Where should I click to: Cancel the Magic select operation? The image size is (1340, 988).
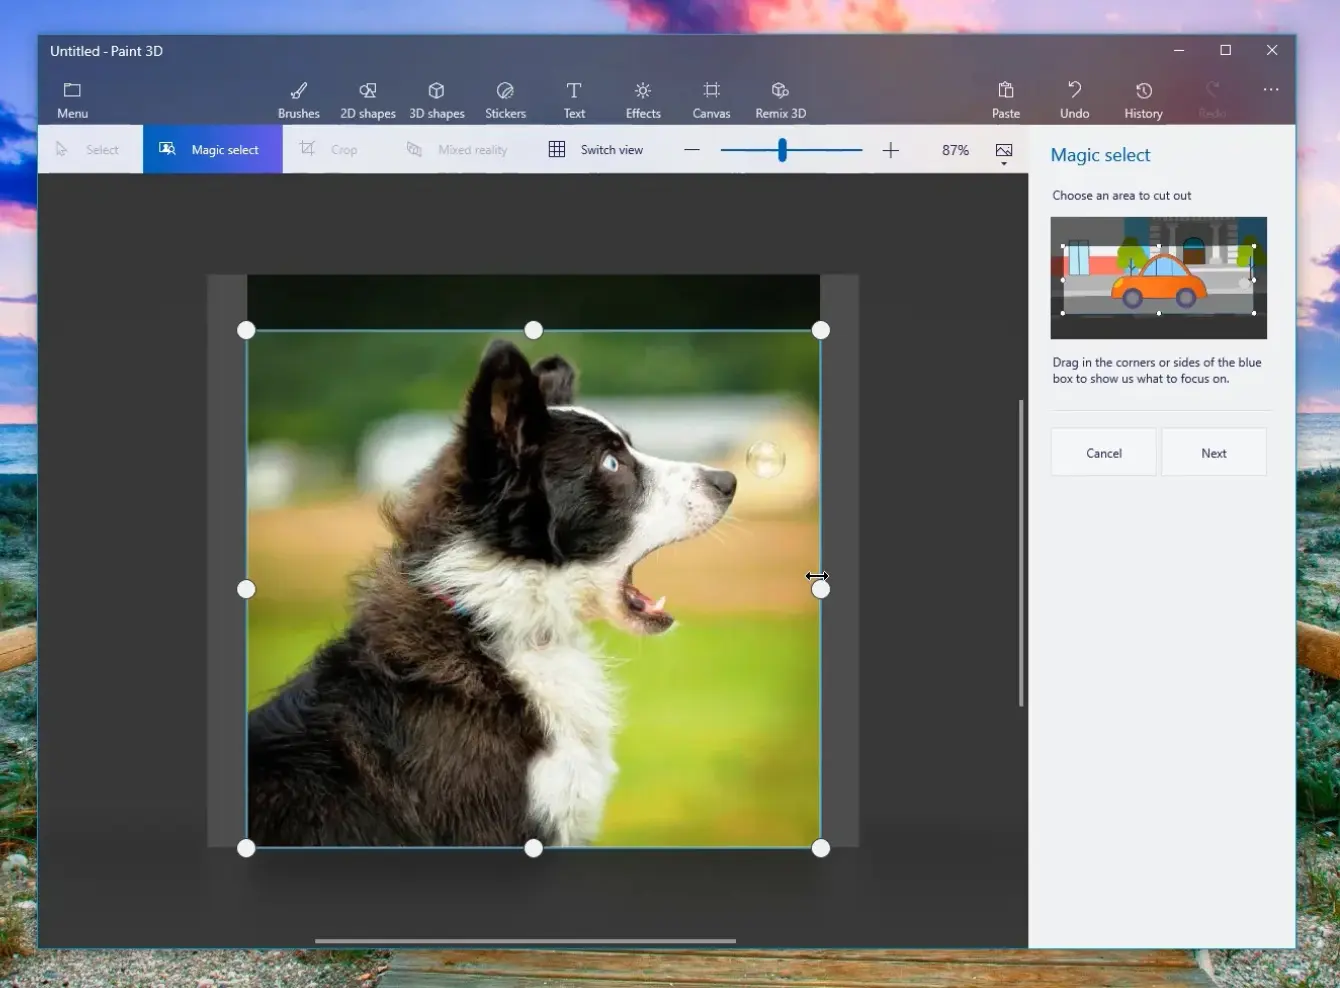click(x=1103, y=453)
